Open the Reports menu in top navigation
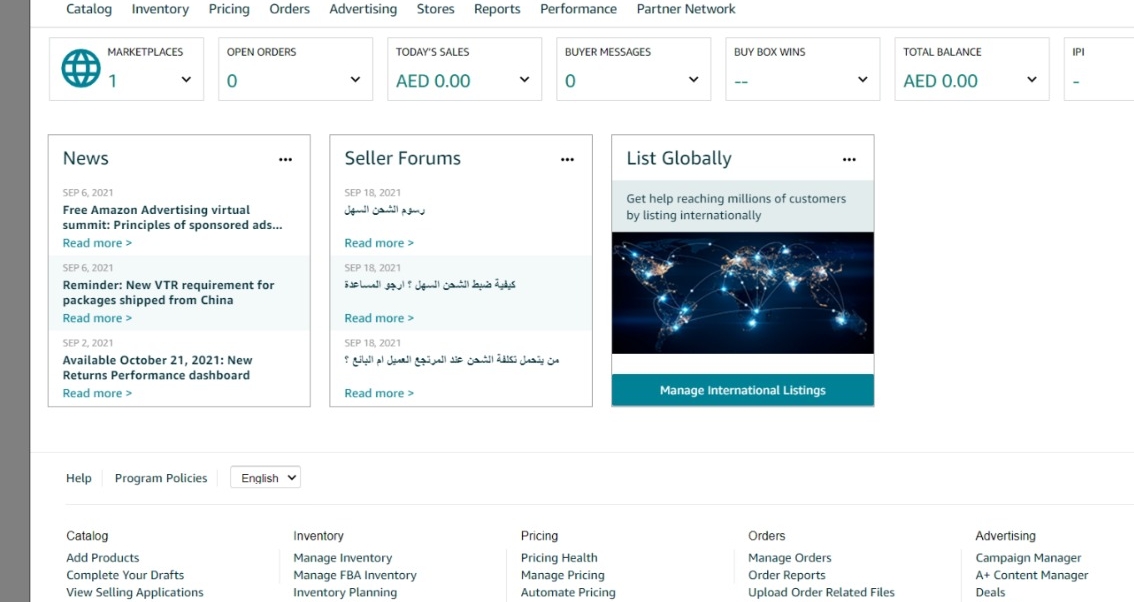 coord(497,9)
